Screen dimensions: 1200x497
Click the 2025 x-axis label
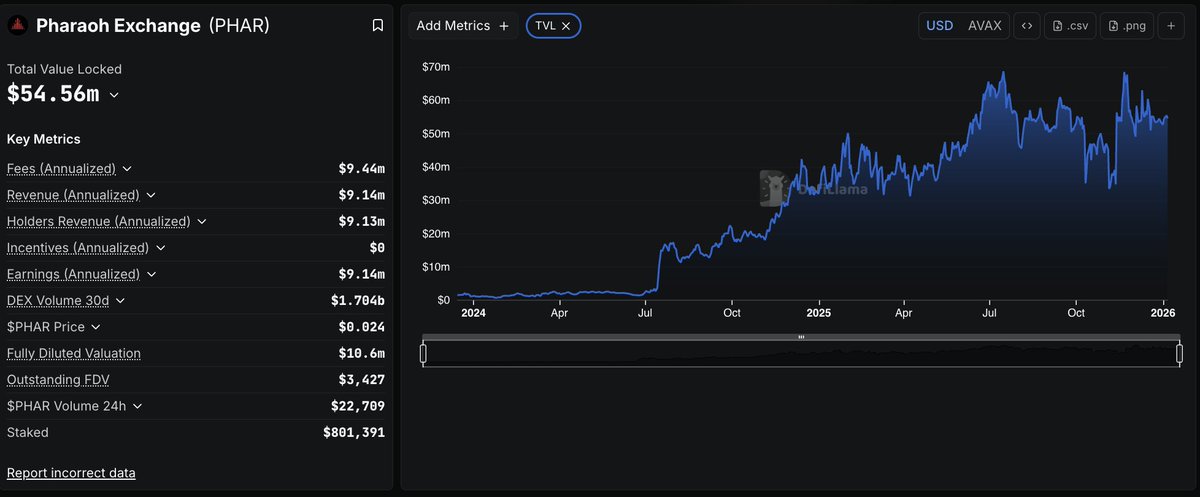click(818, 313)
